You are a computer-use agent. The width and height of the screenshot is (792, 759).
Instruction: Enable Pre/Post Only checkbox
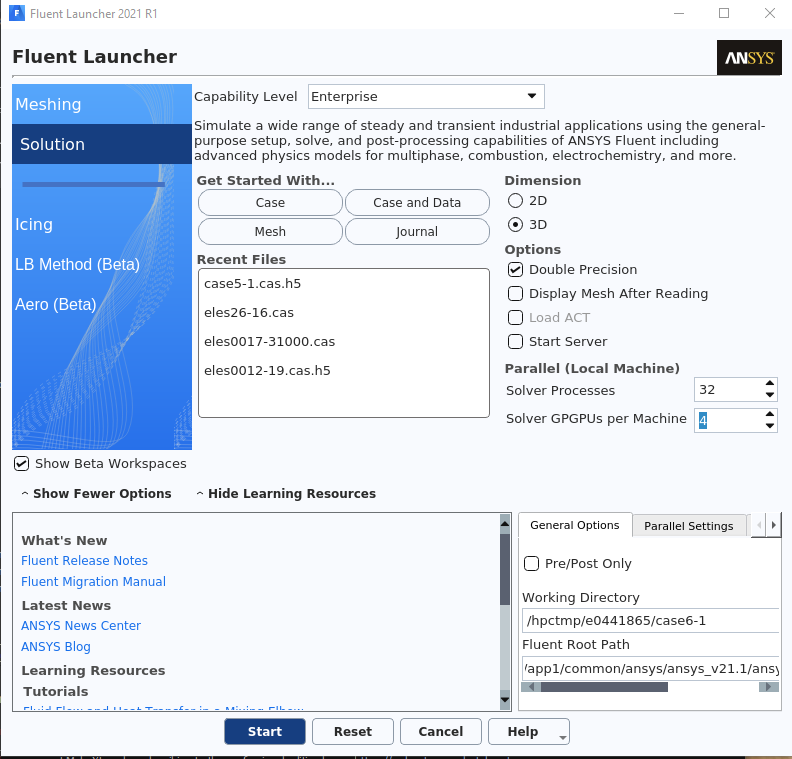(531, 564)
